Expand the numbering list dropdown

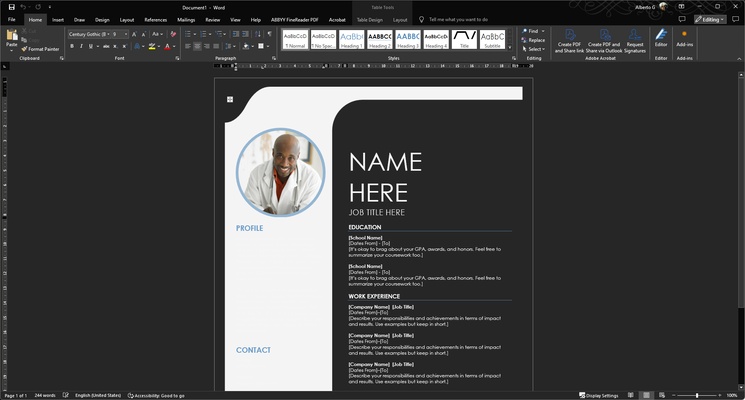coord(210,34)
